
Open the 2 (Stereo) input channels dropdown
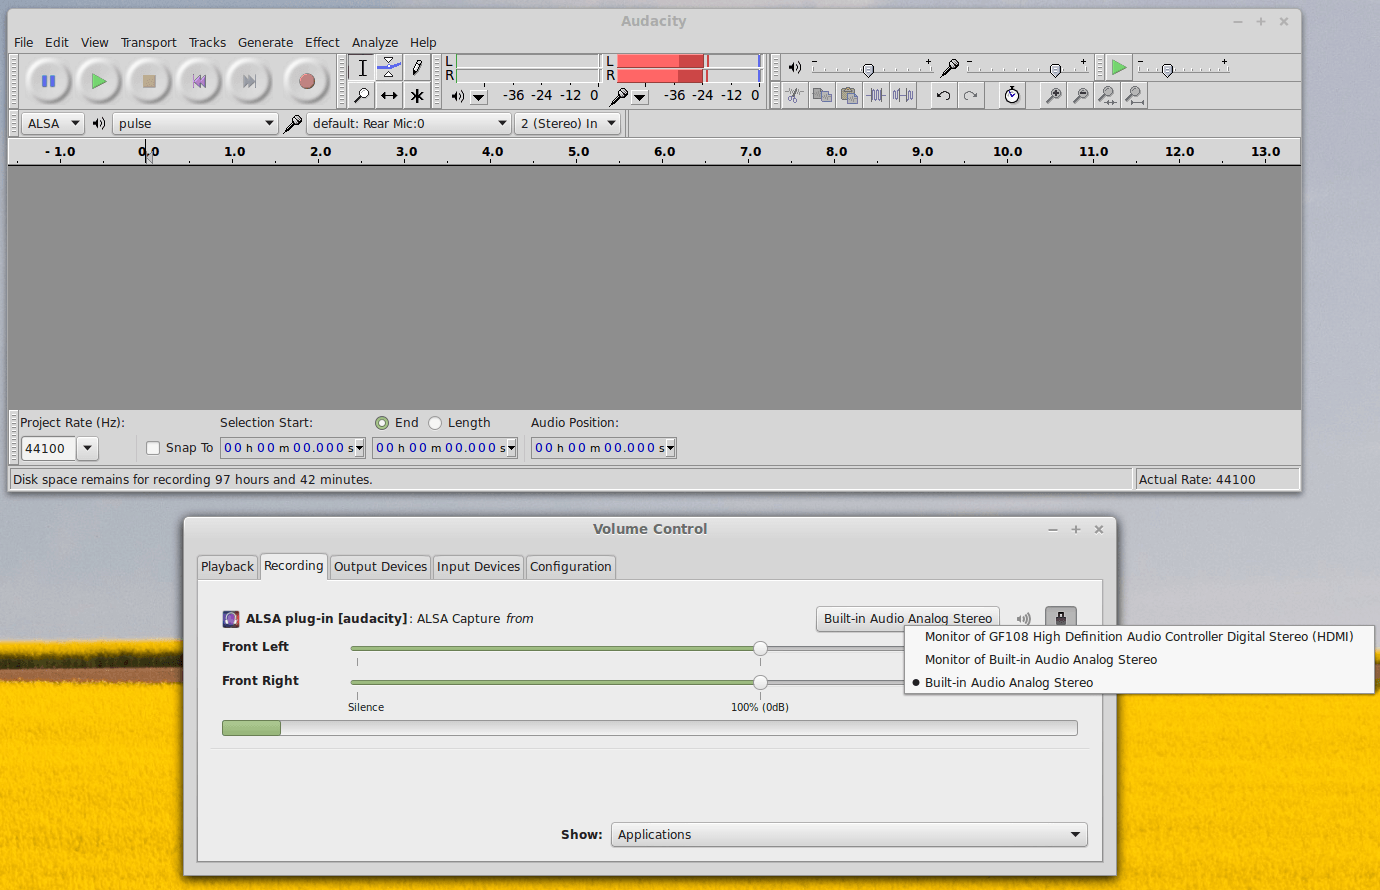(567, 123)
